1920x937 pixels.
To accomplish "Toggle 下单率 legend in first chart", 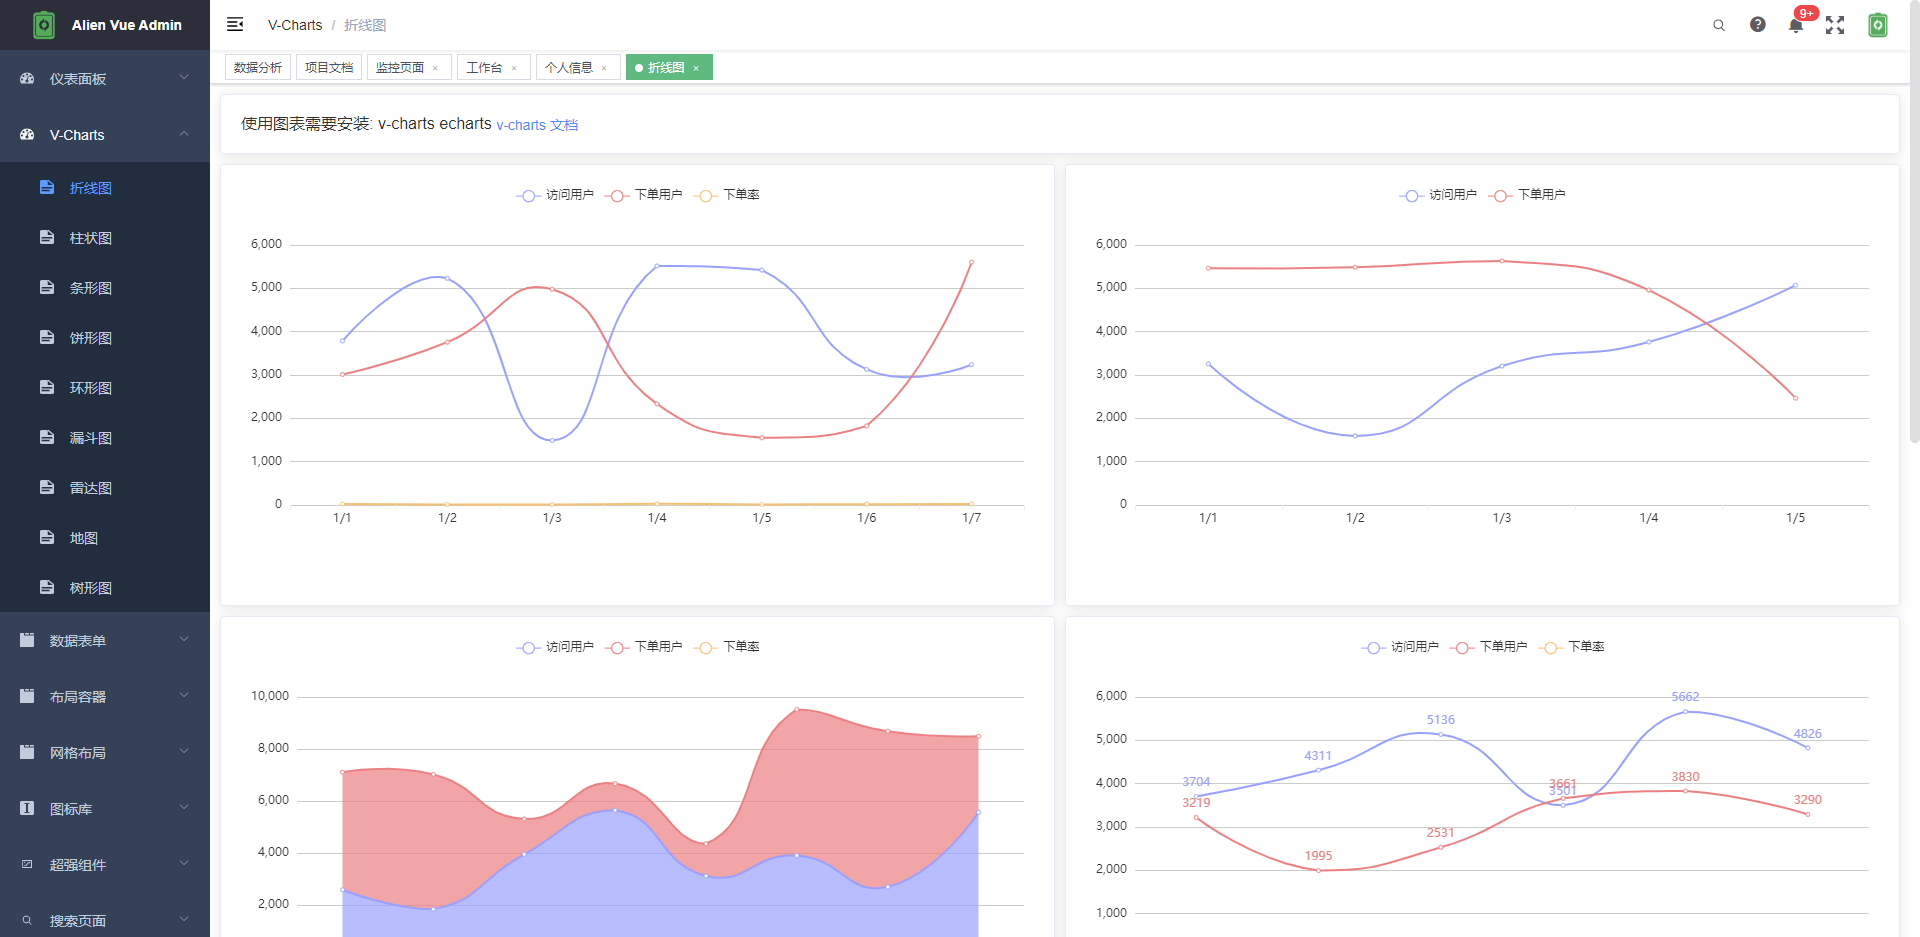I will pos(727,195).
